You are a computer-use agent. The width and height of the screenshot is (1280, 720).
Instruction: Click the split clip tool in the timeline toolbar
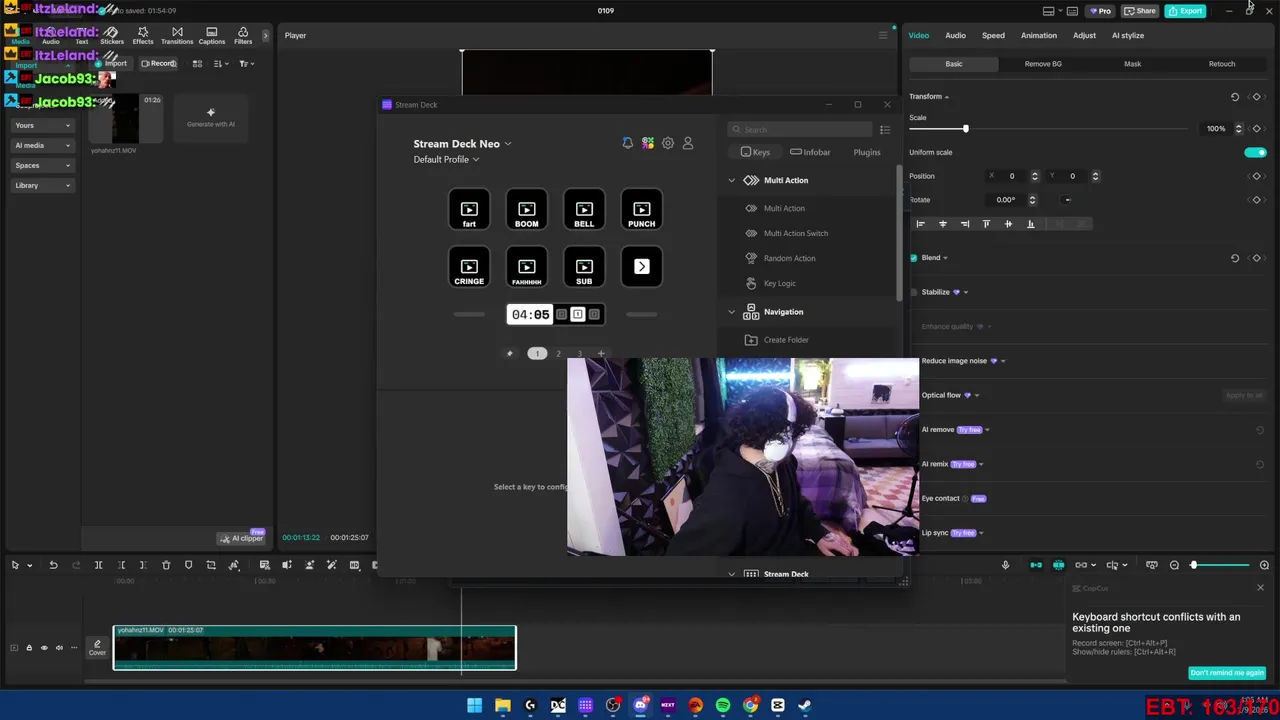point(98,565)
